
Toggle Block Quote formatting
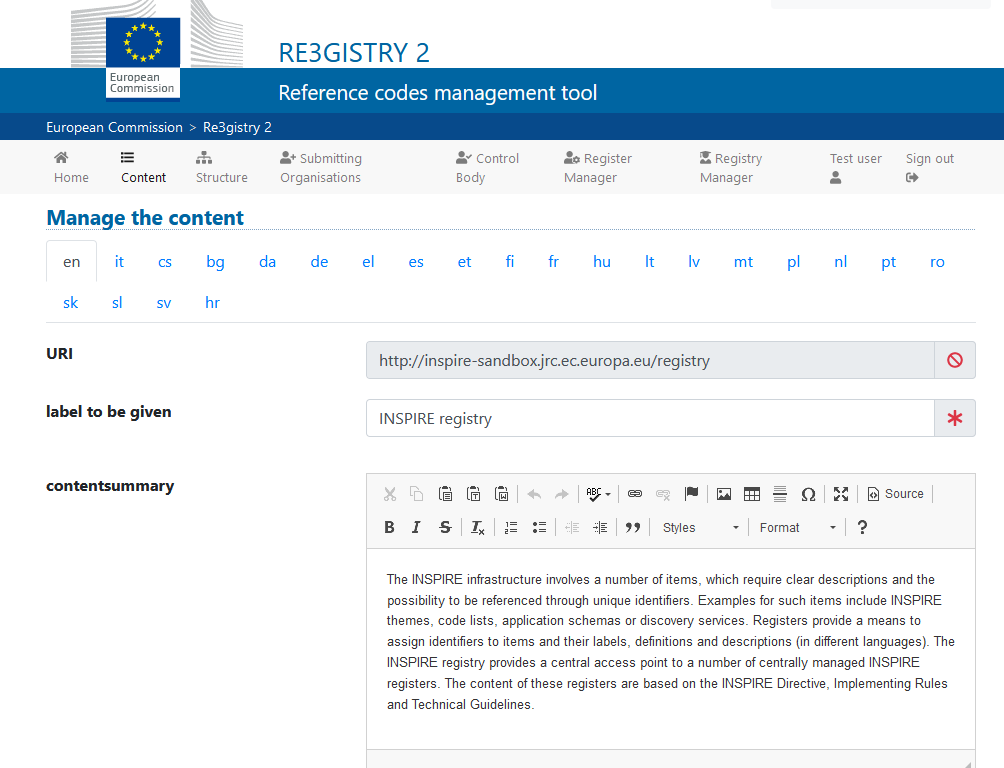(x=633, y=527)
